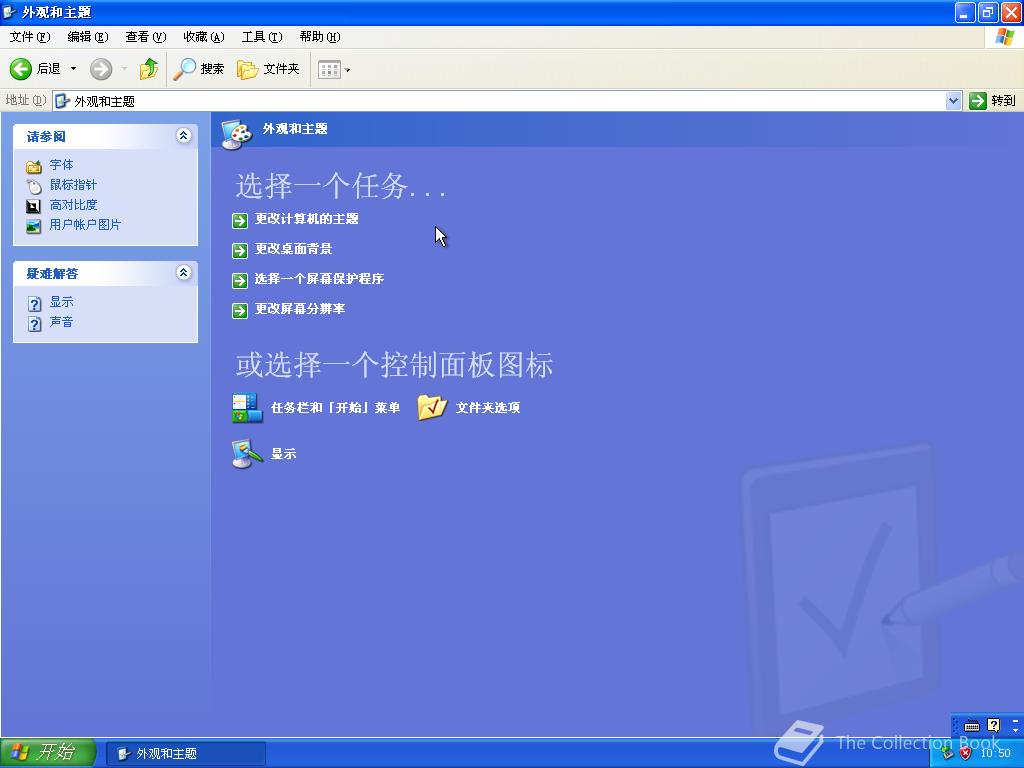The image size is (1024, 768).
Task: Toggle the Folders (文件夹) pane button
Action: [x=268, y=69]
